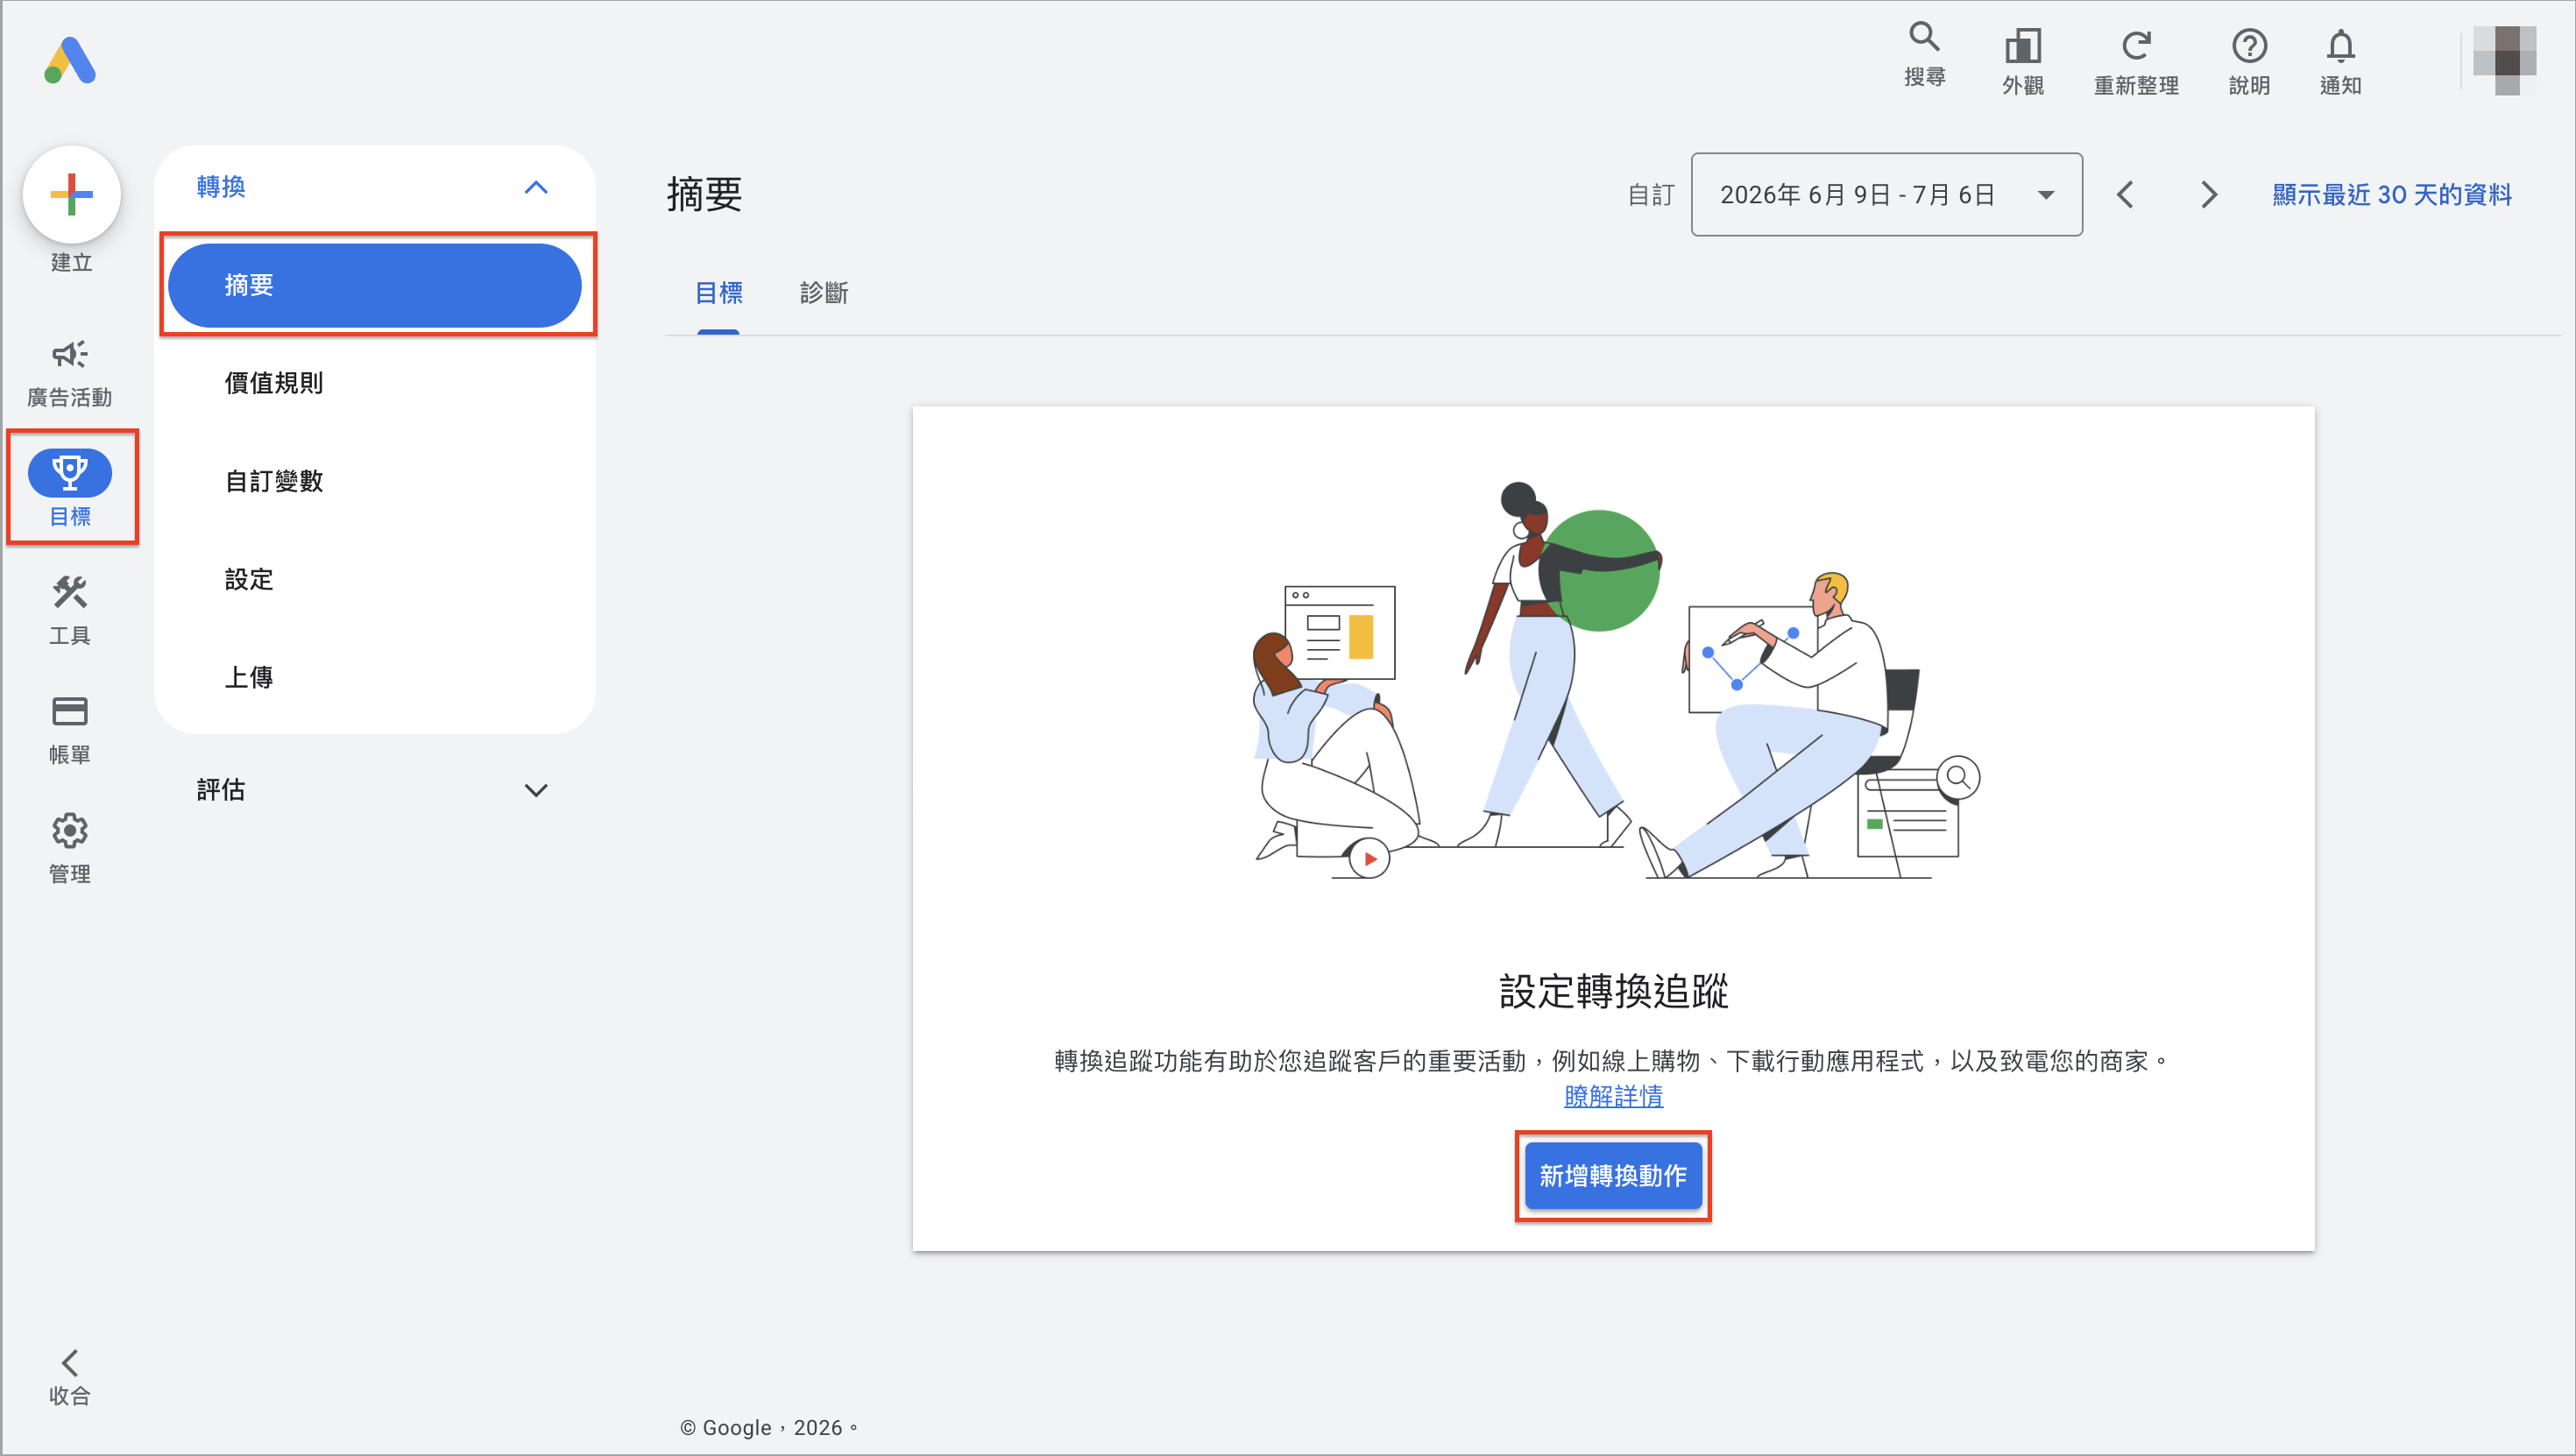This screenshot has height=1456, width=2576.
Task: Open the 工具 tools icon
Action: [70, 592]
